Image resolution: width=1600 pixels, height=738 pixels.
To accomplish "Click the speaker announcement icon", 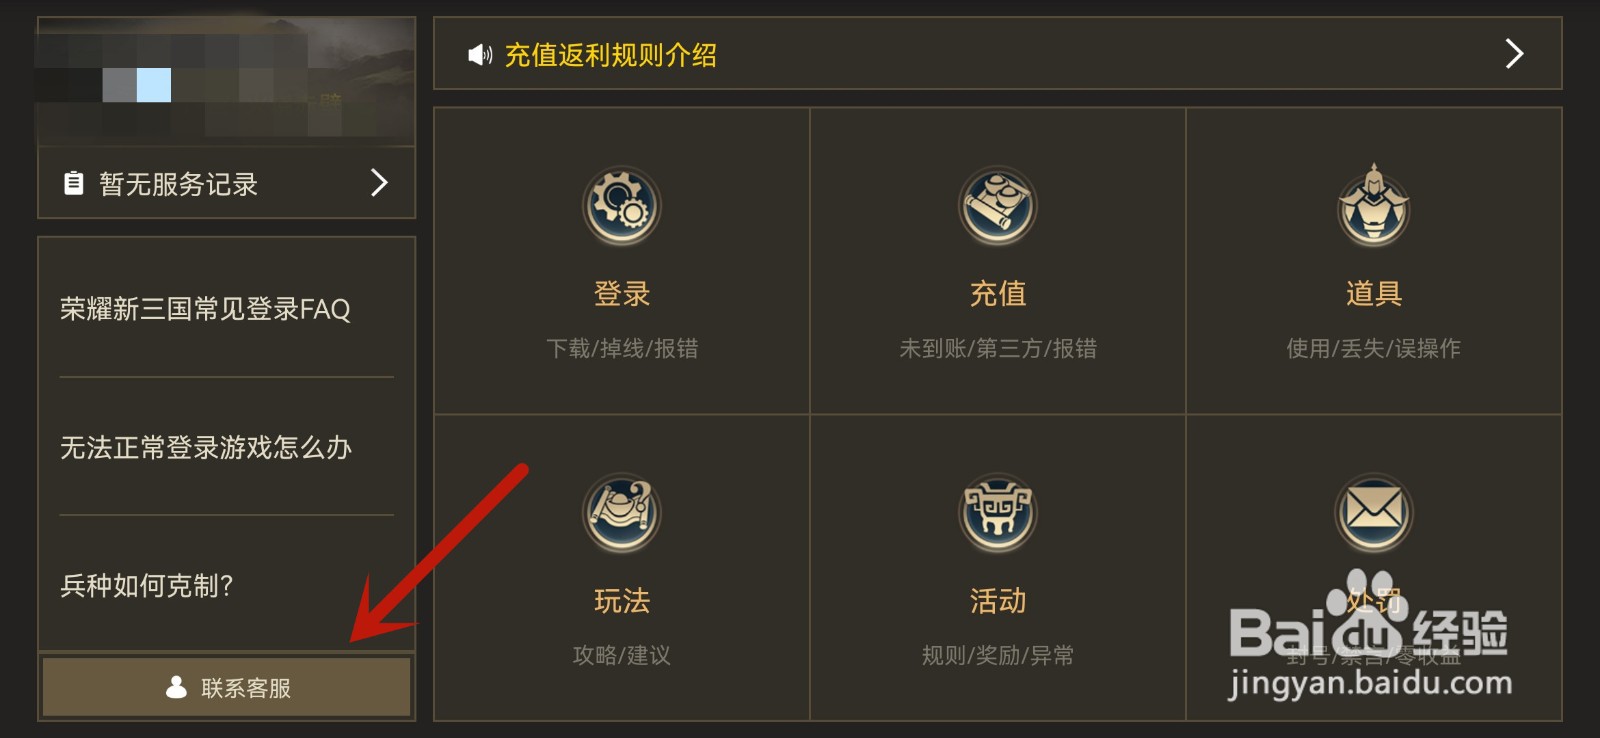I will tap(480, 55).
